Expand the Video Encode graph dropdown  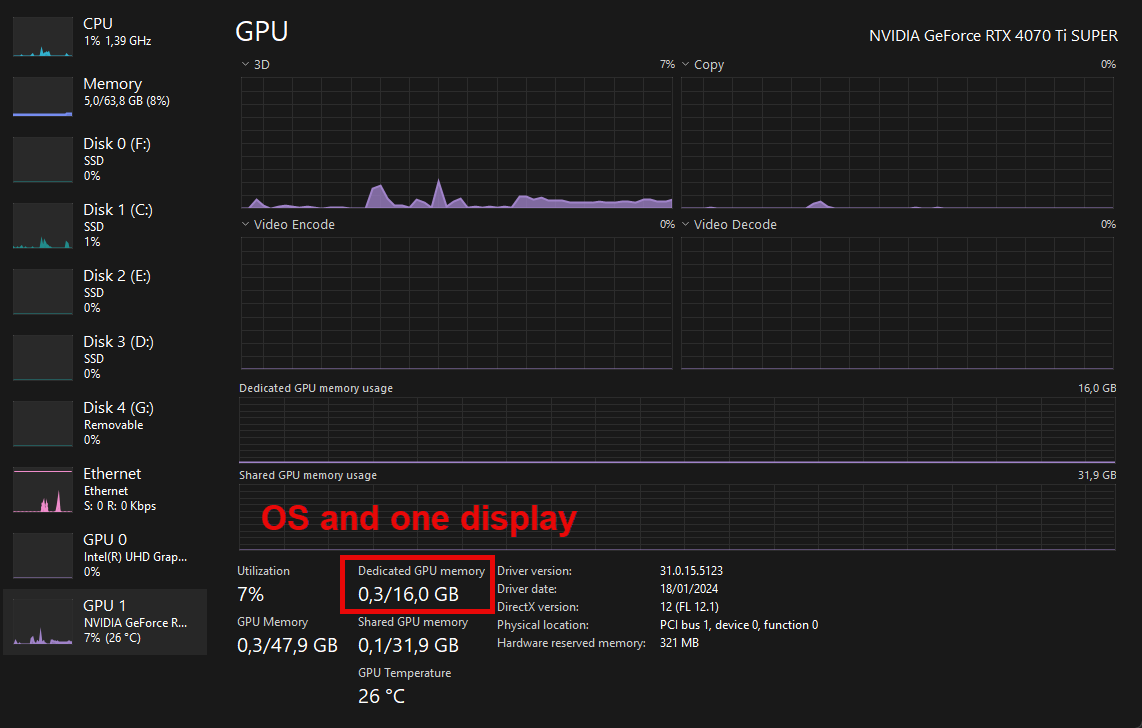(246, 225)
